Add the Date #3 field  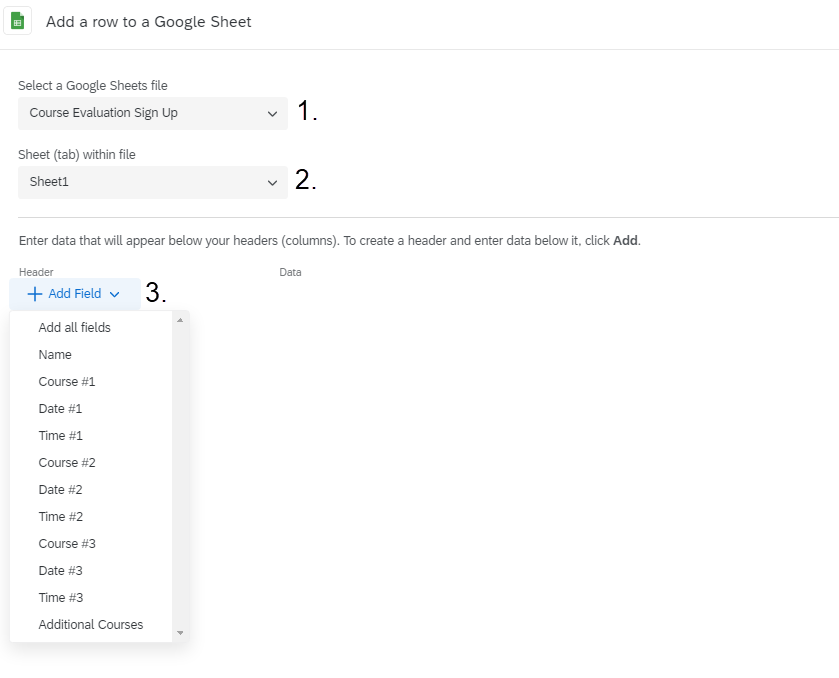pyautogui.click(x=61, y=570)
